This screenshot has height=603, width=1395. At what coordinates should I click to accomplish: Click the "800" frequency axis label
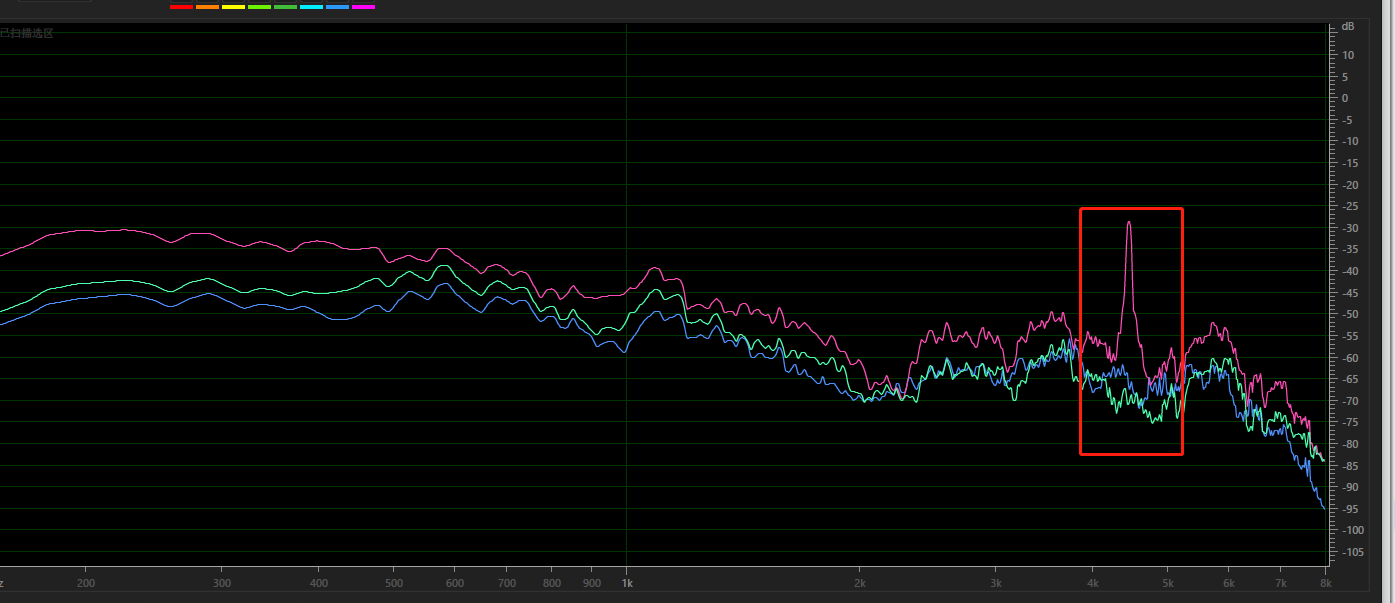(552, 583)
